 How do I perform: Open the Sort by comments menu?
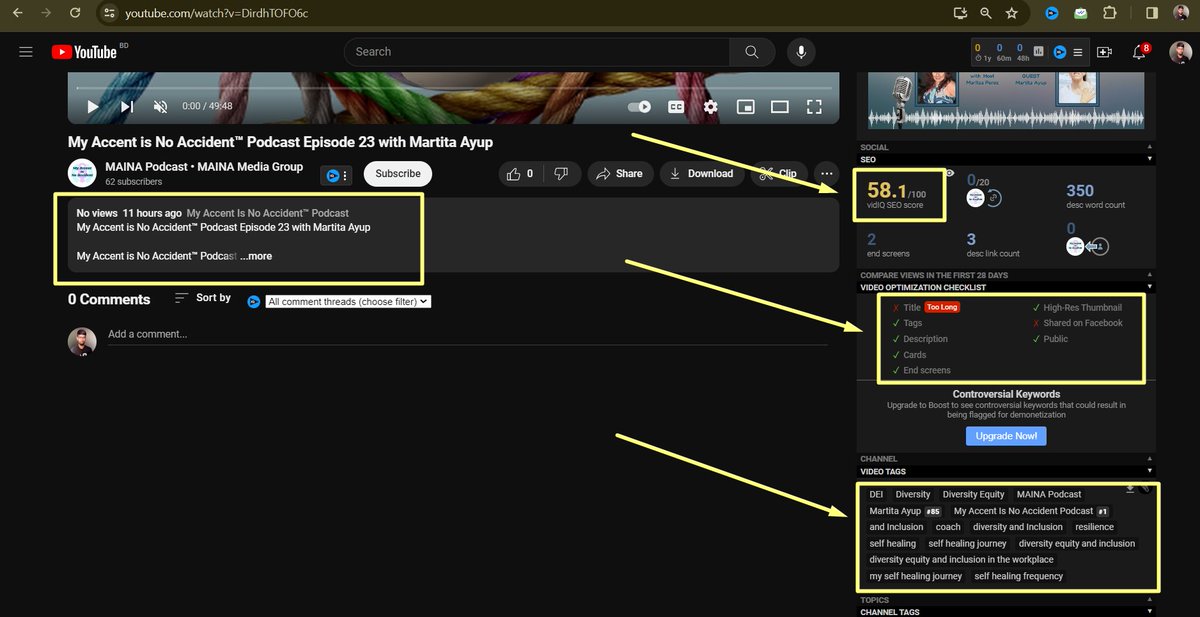(202, 297)
